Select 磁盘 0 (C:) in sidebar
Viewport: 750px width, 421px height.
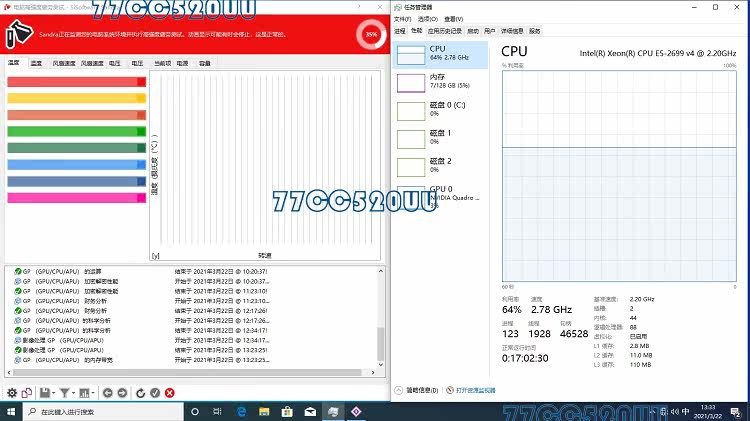pyautogui.click(x=441, y=111)
